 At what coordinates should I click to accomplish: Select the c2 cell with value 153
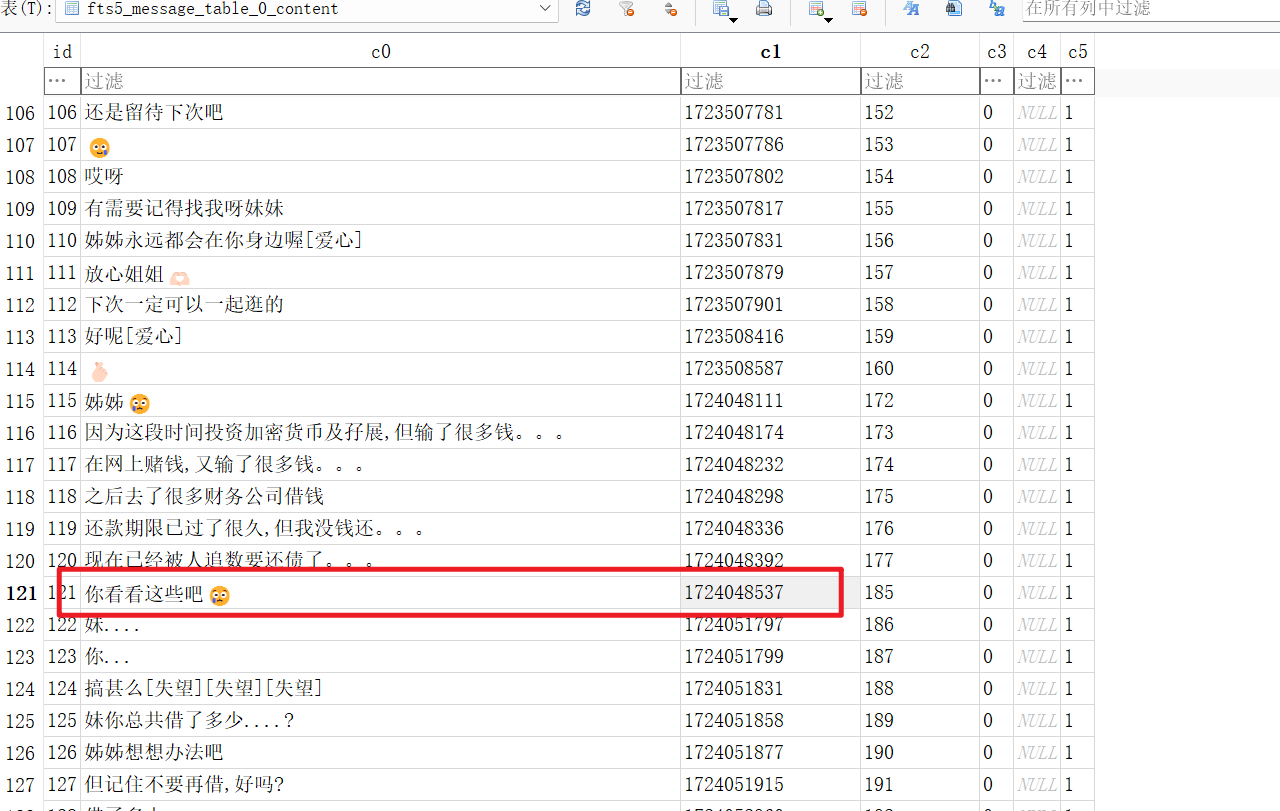[920, 145]
